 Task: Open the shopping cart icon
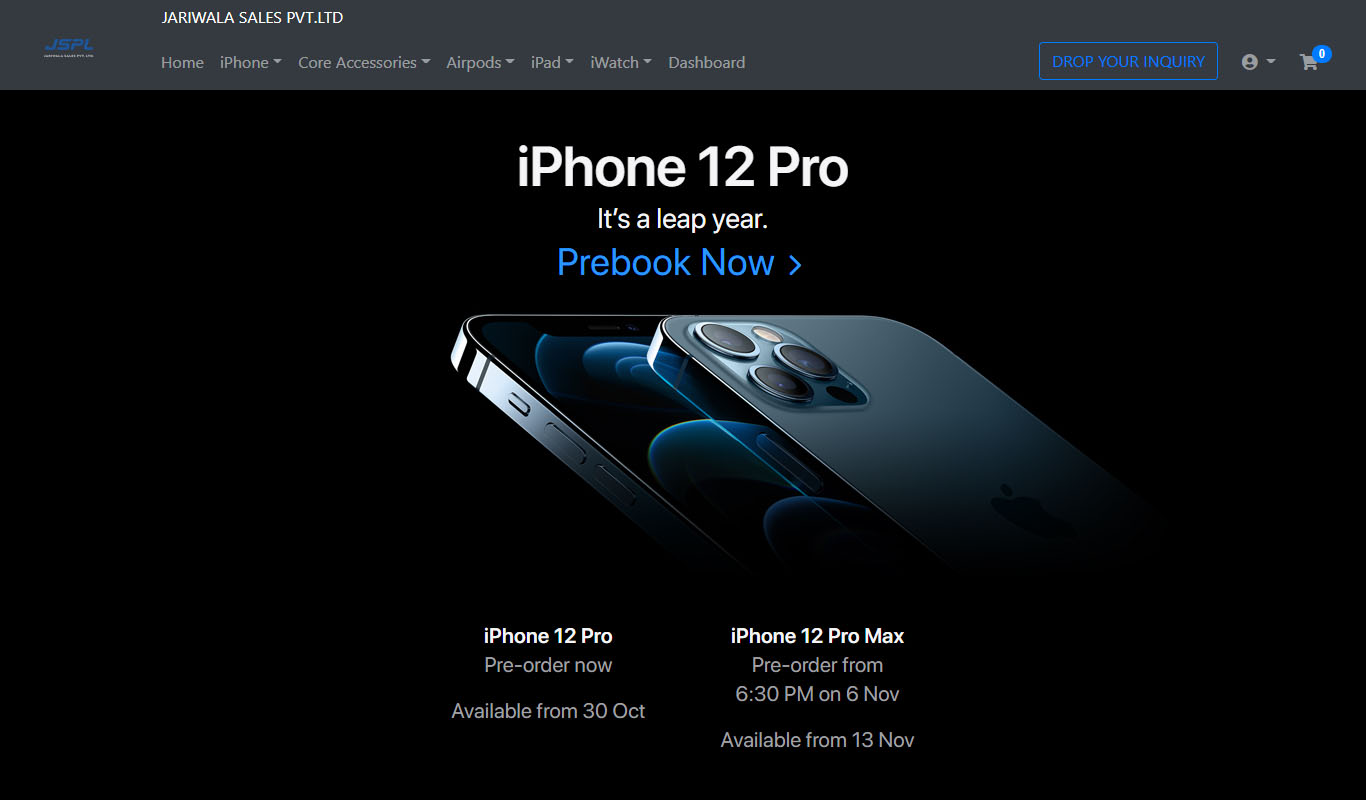point(1308,62)
